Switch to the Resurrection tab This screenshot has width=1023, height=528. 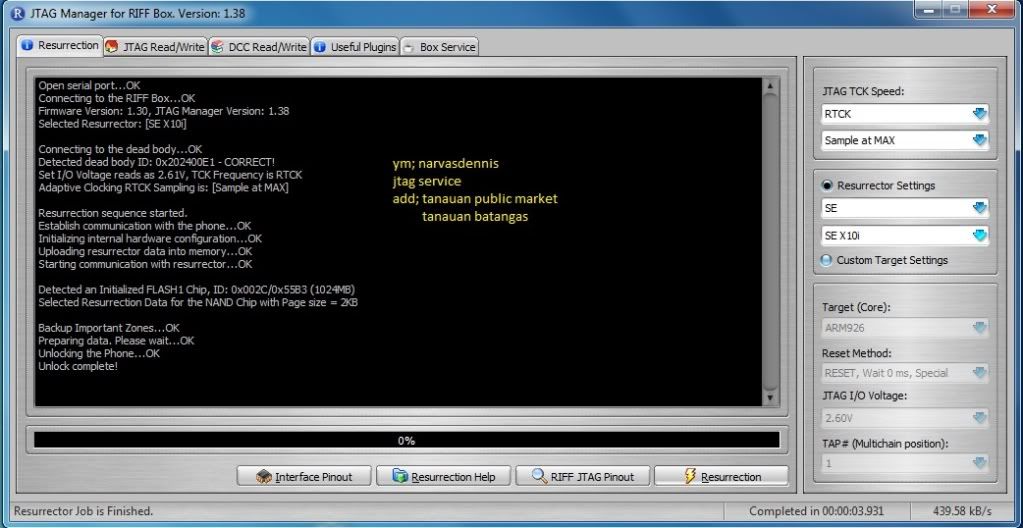(x=60, y=46)
